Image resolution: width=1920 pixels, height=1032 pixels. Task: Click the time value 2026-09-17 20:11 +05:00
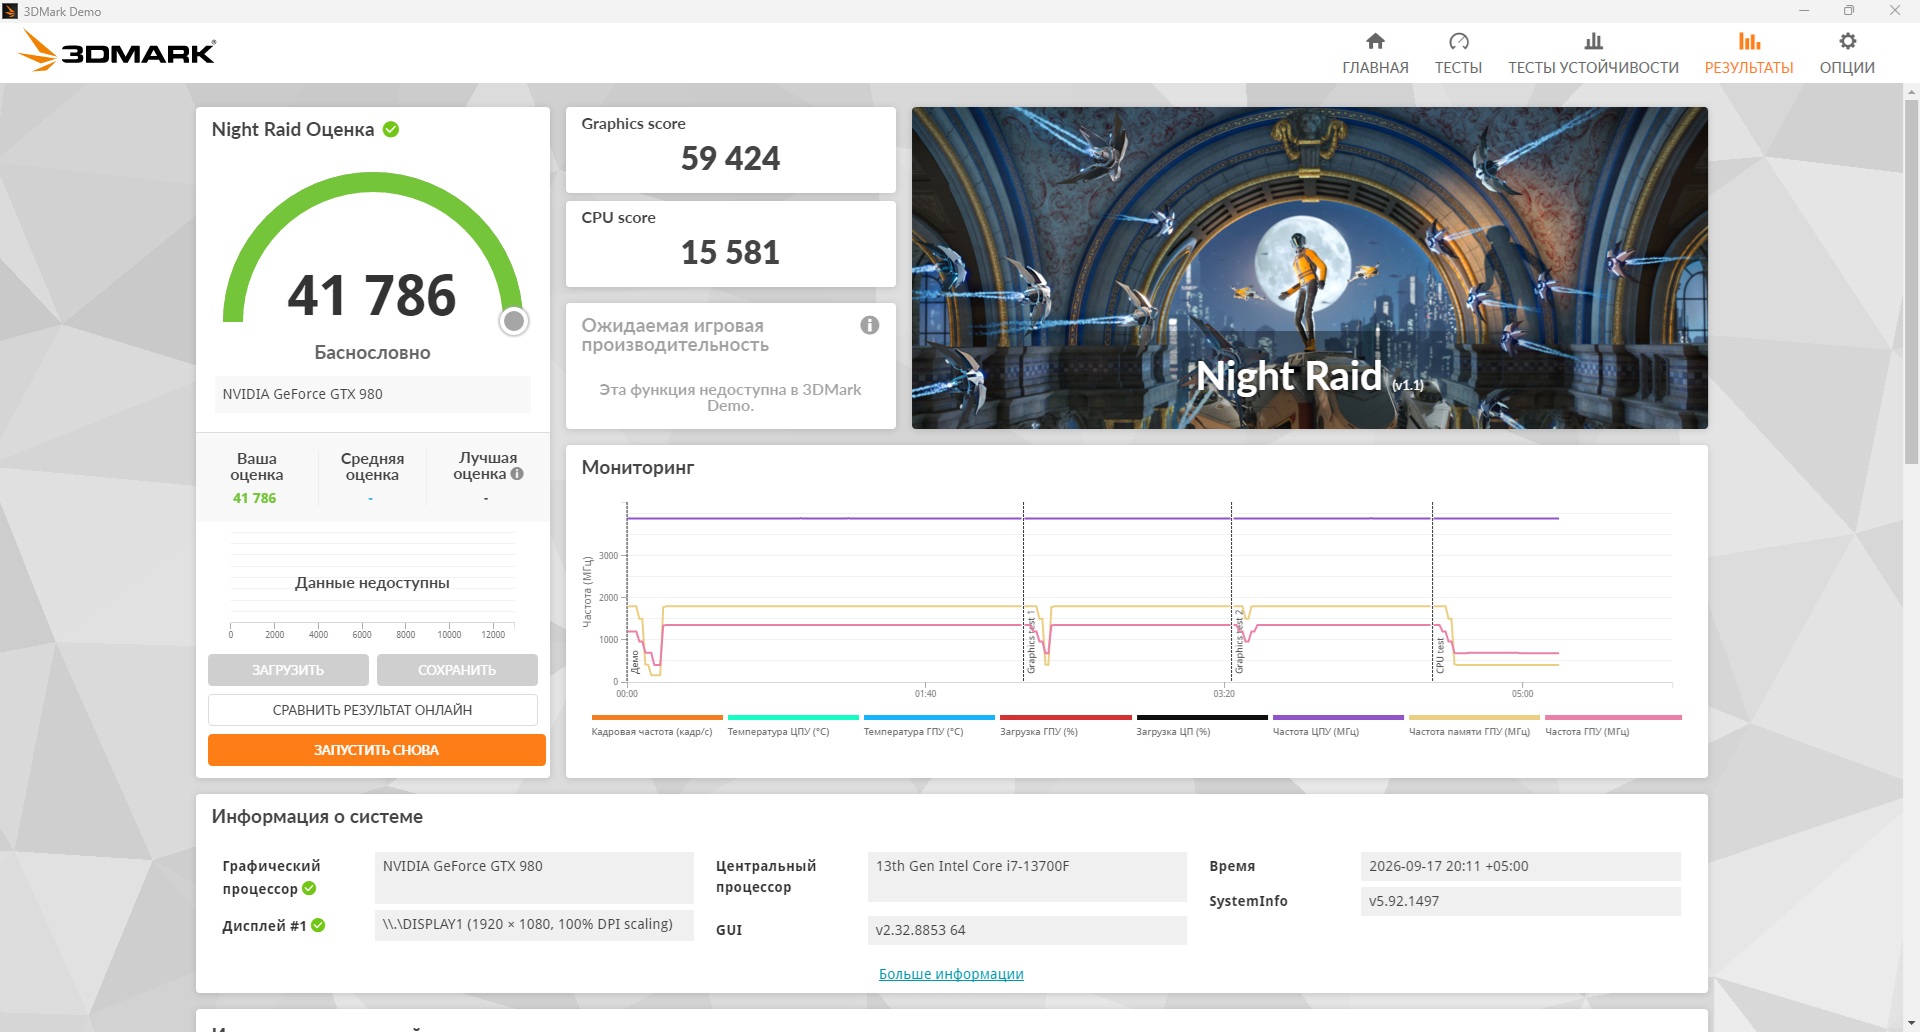pyautogui.click(x=1520, y=866)
